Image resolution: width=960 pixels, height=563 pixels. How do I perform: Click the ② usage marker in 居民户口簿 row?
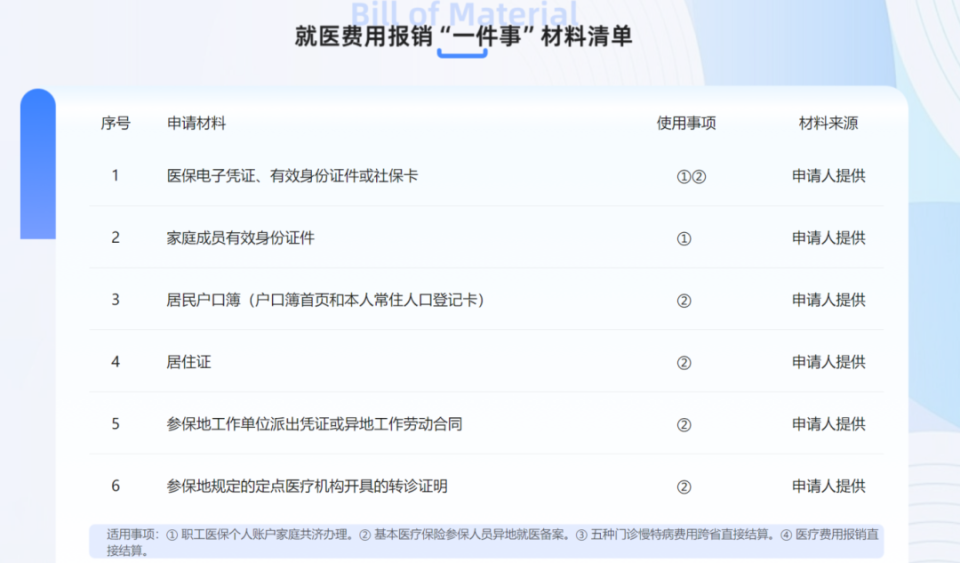click(684, 300)
